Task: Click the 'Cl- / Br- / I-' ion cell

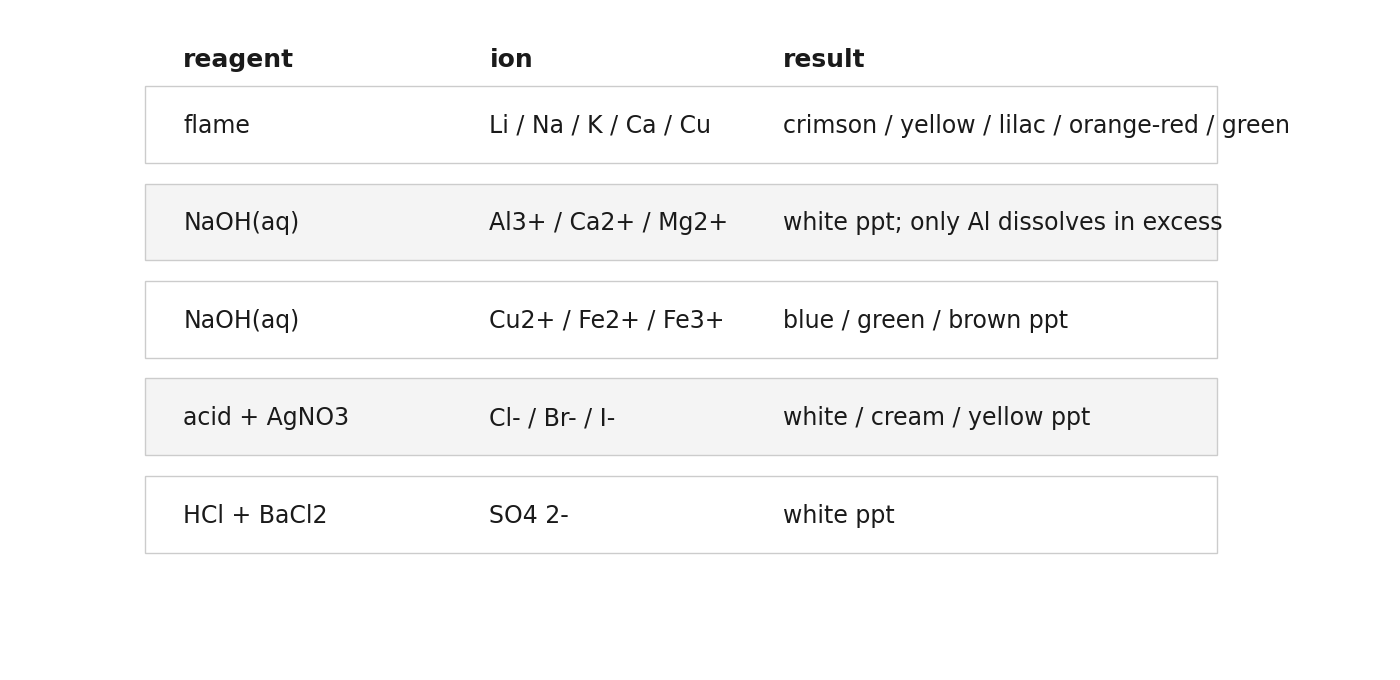Action: point(552,418)
